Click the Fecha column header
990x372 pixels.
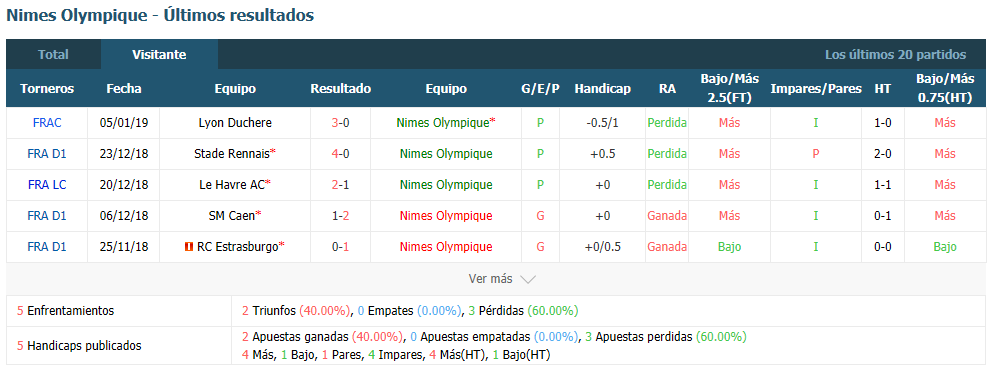click(x=124, y=88)
